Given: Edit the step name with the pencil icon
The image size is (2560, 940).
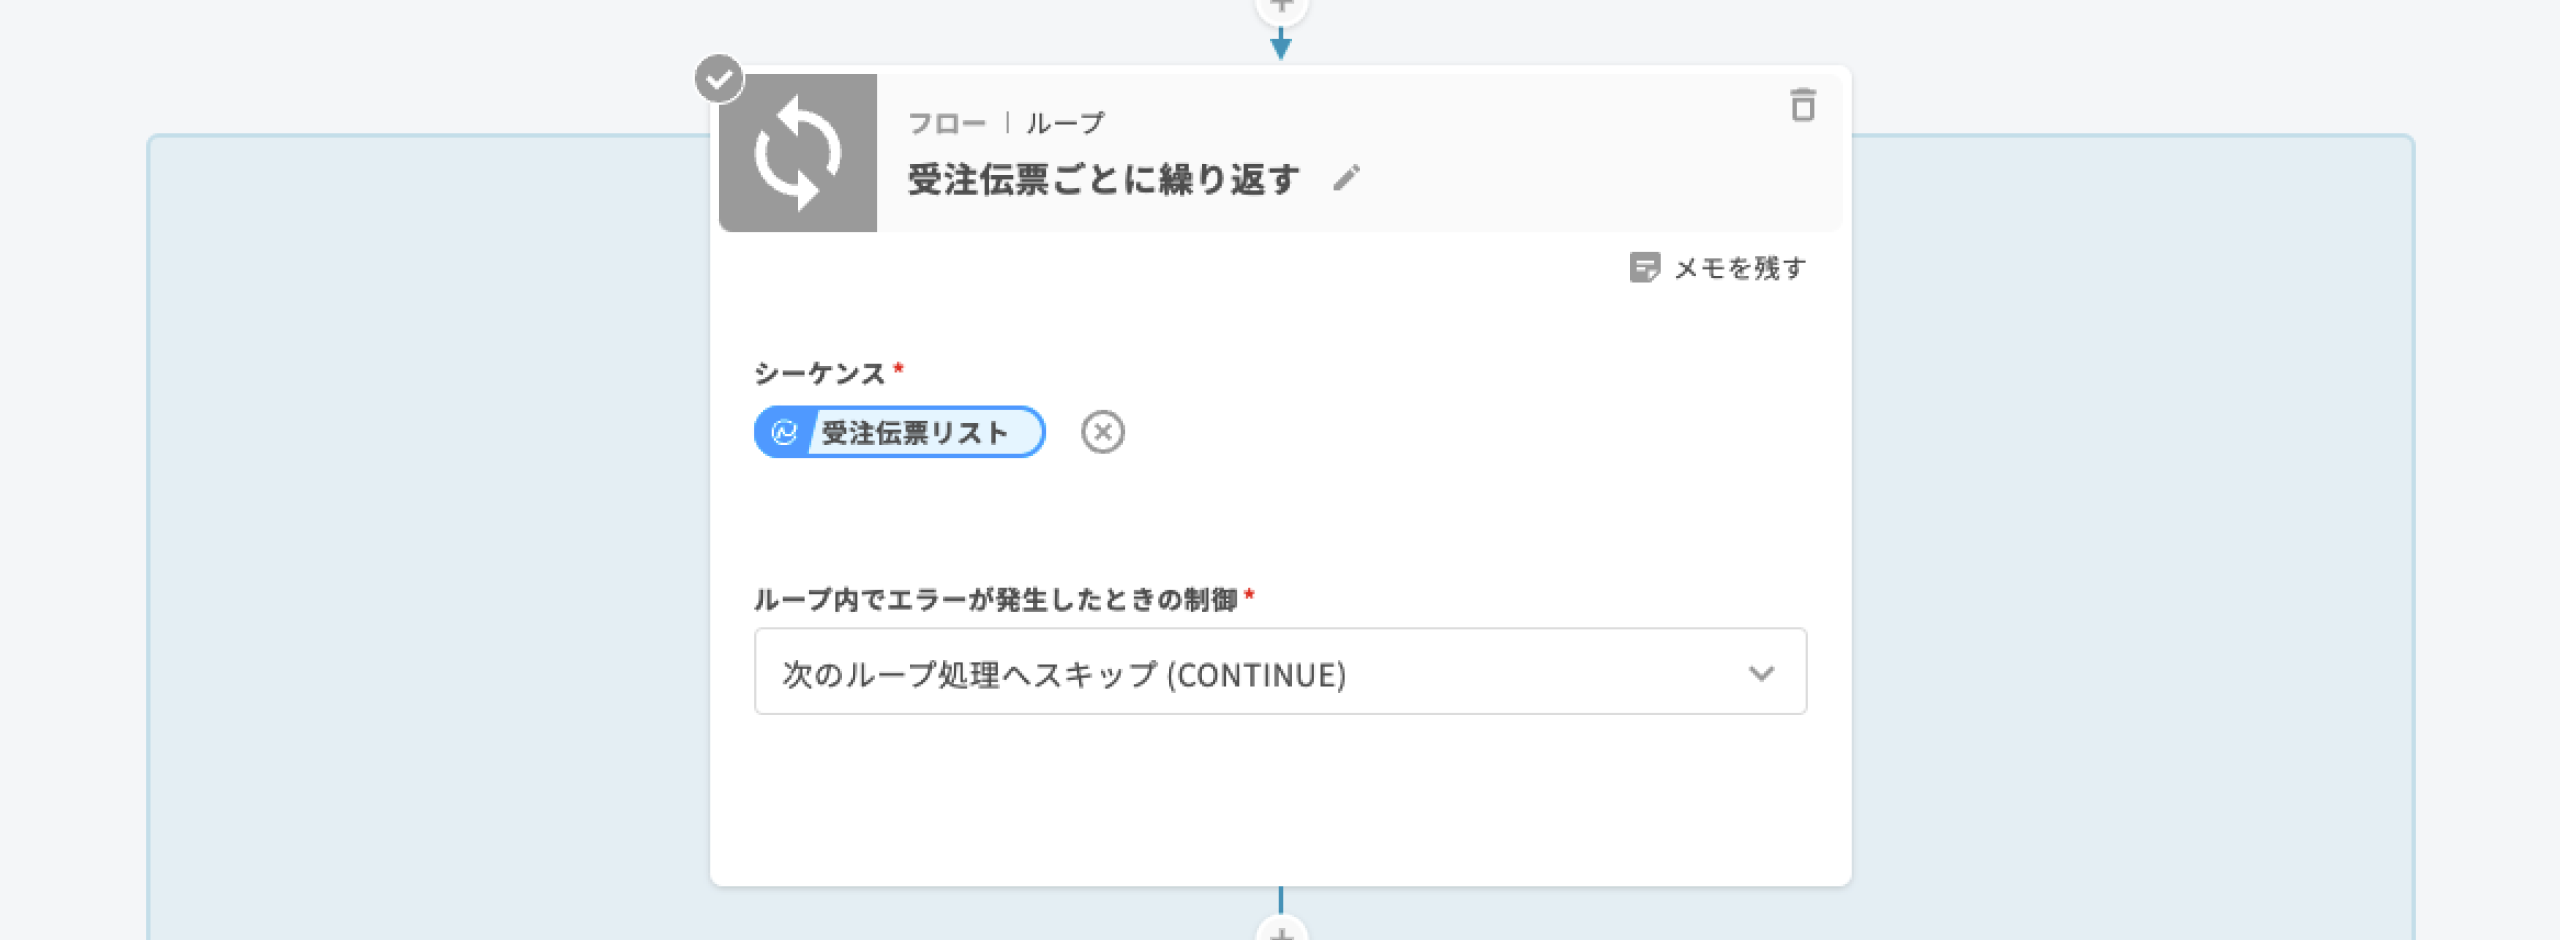Looking at the screenshot, I should coord(1346,179).
